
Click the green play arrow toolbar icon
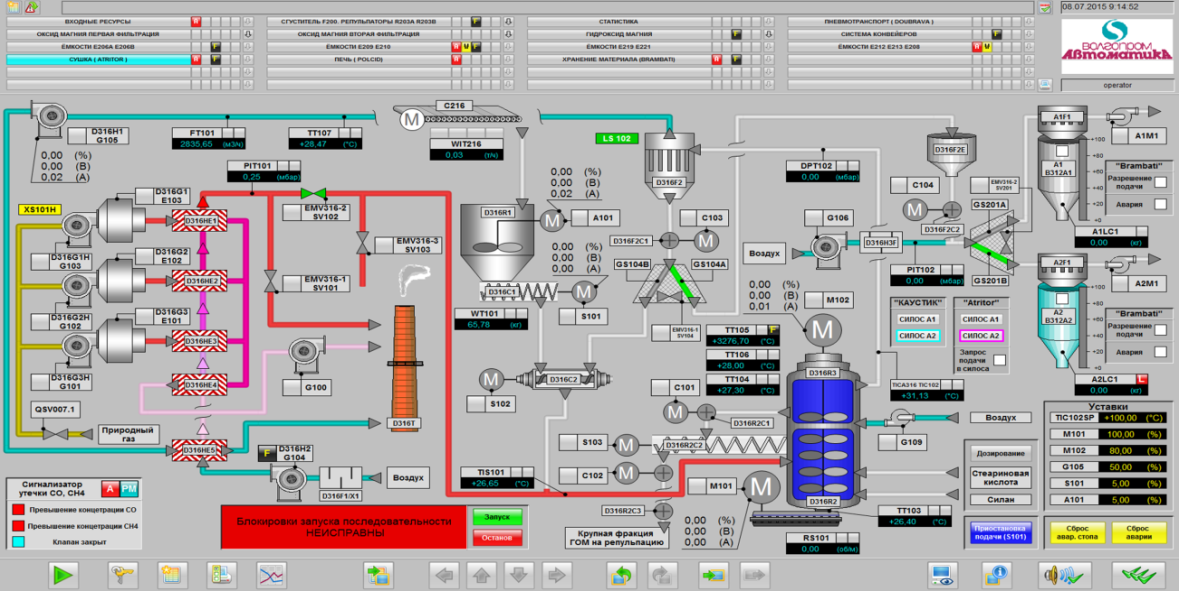pos(64,574)
